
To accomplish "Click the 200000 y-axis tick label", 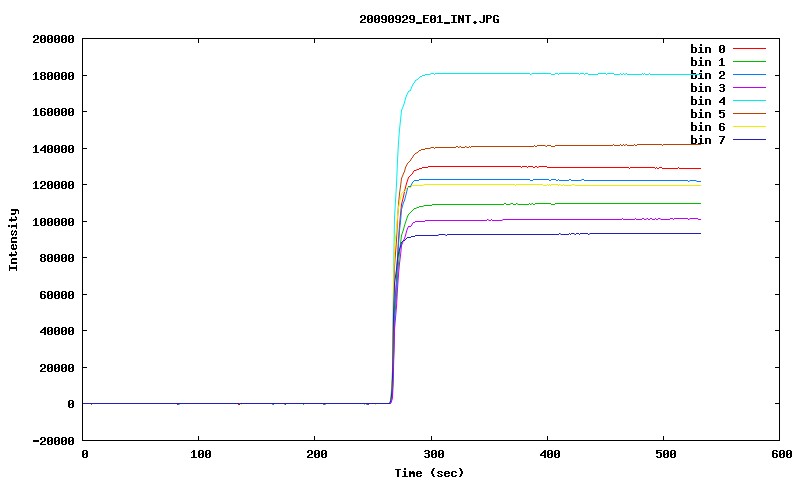I will point(53,39).
